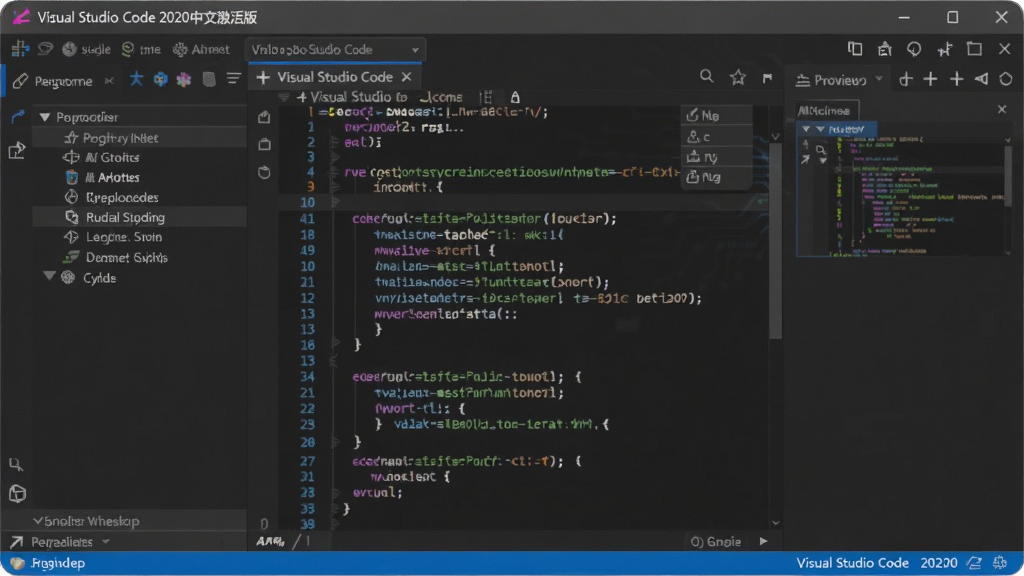This screenshot has height=576, width=1024.
Task: Switch to the Visual Studio Code editor tab
Action: click(335, 77)
